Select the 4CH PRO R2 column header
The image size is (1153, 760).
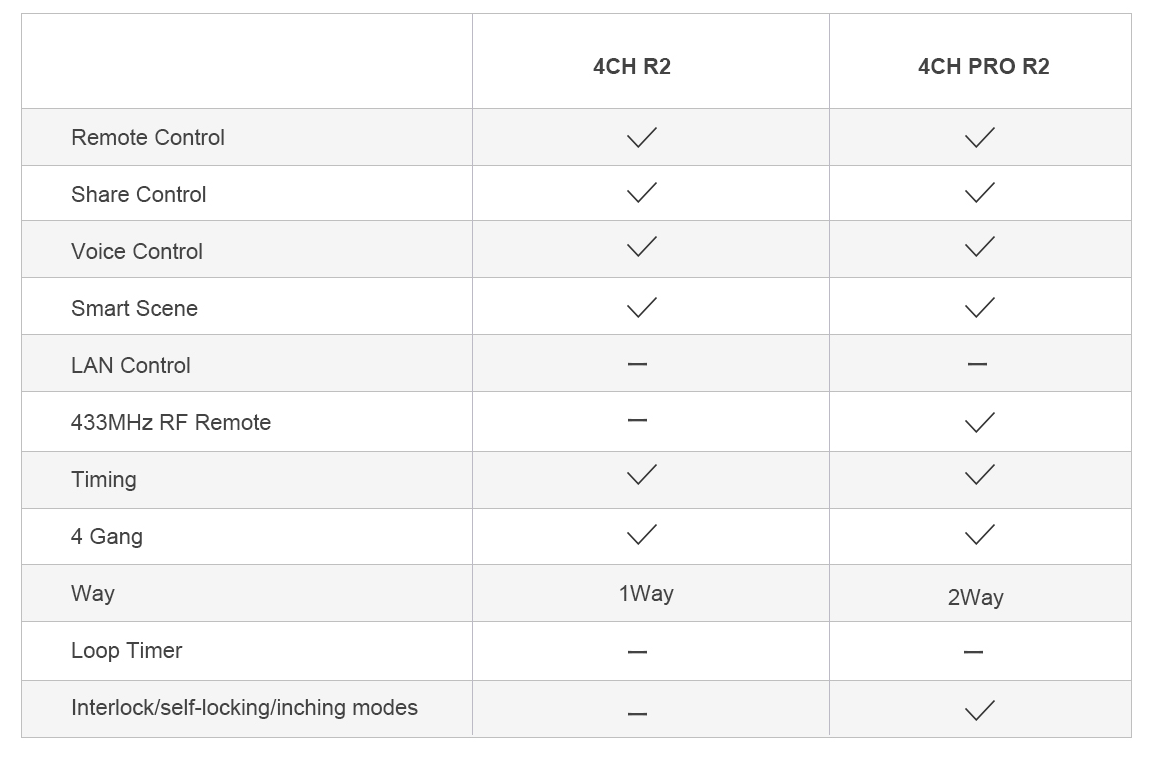983,66
